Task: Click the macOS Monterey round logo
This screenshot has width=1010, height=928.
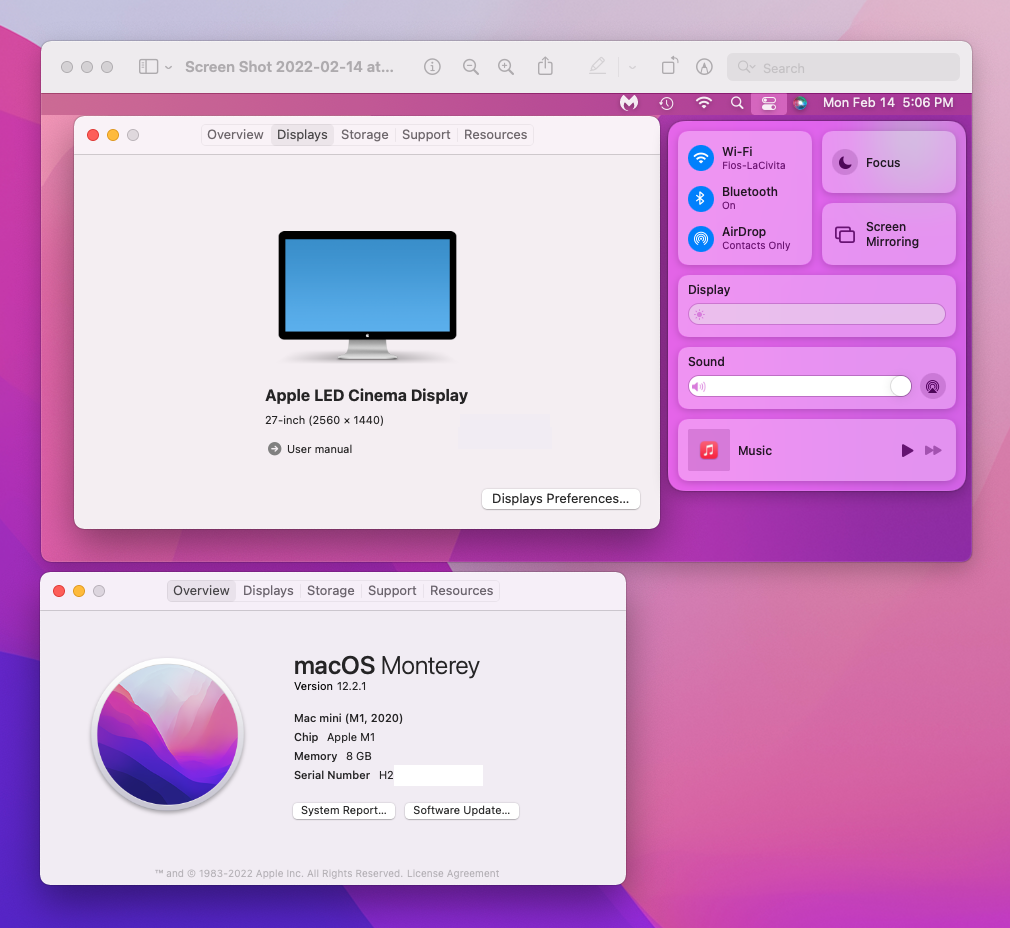Action: (x=167, y=734)
